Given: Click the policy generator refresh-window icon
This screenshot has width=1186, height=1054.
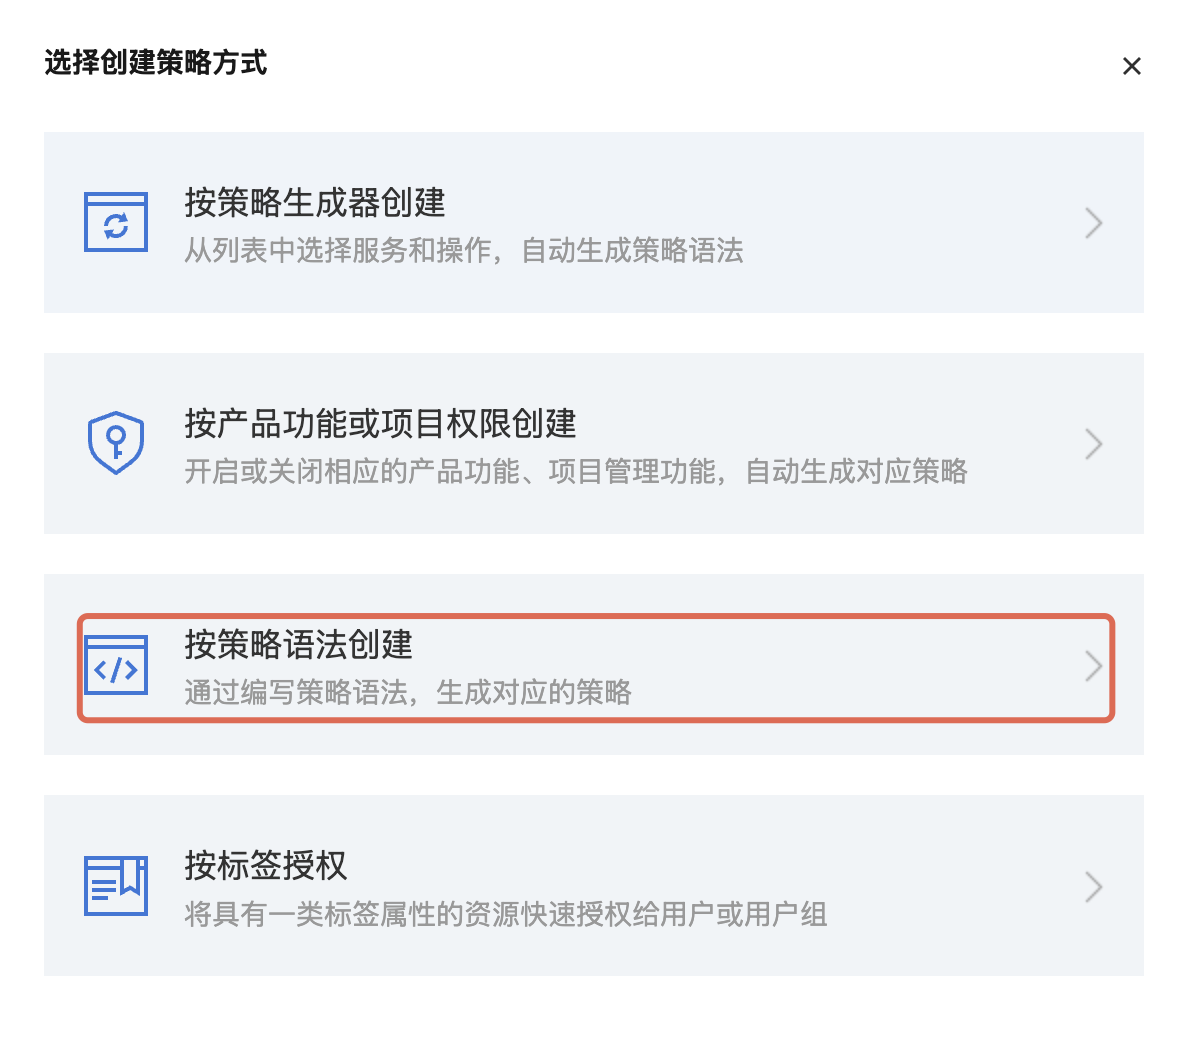Looking at the screenshot, I should [x=116, y=222].
